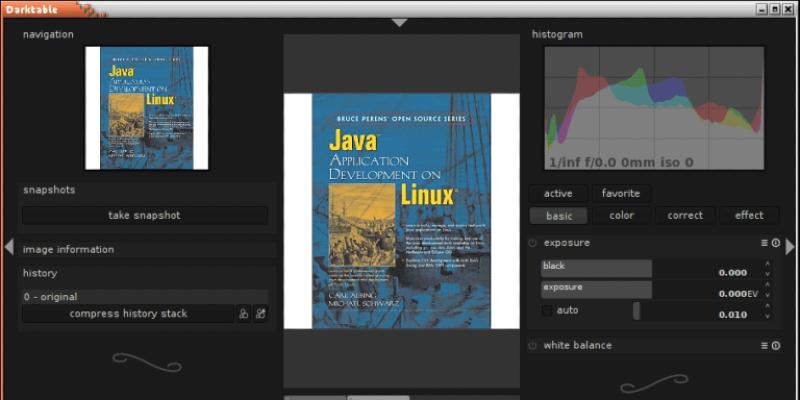Screen dimensions: 800x400
Task: Collapse the left panel with arrow
Action: 9,247
